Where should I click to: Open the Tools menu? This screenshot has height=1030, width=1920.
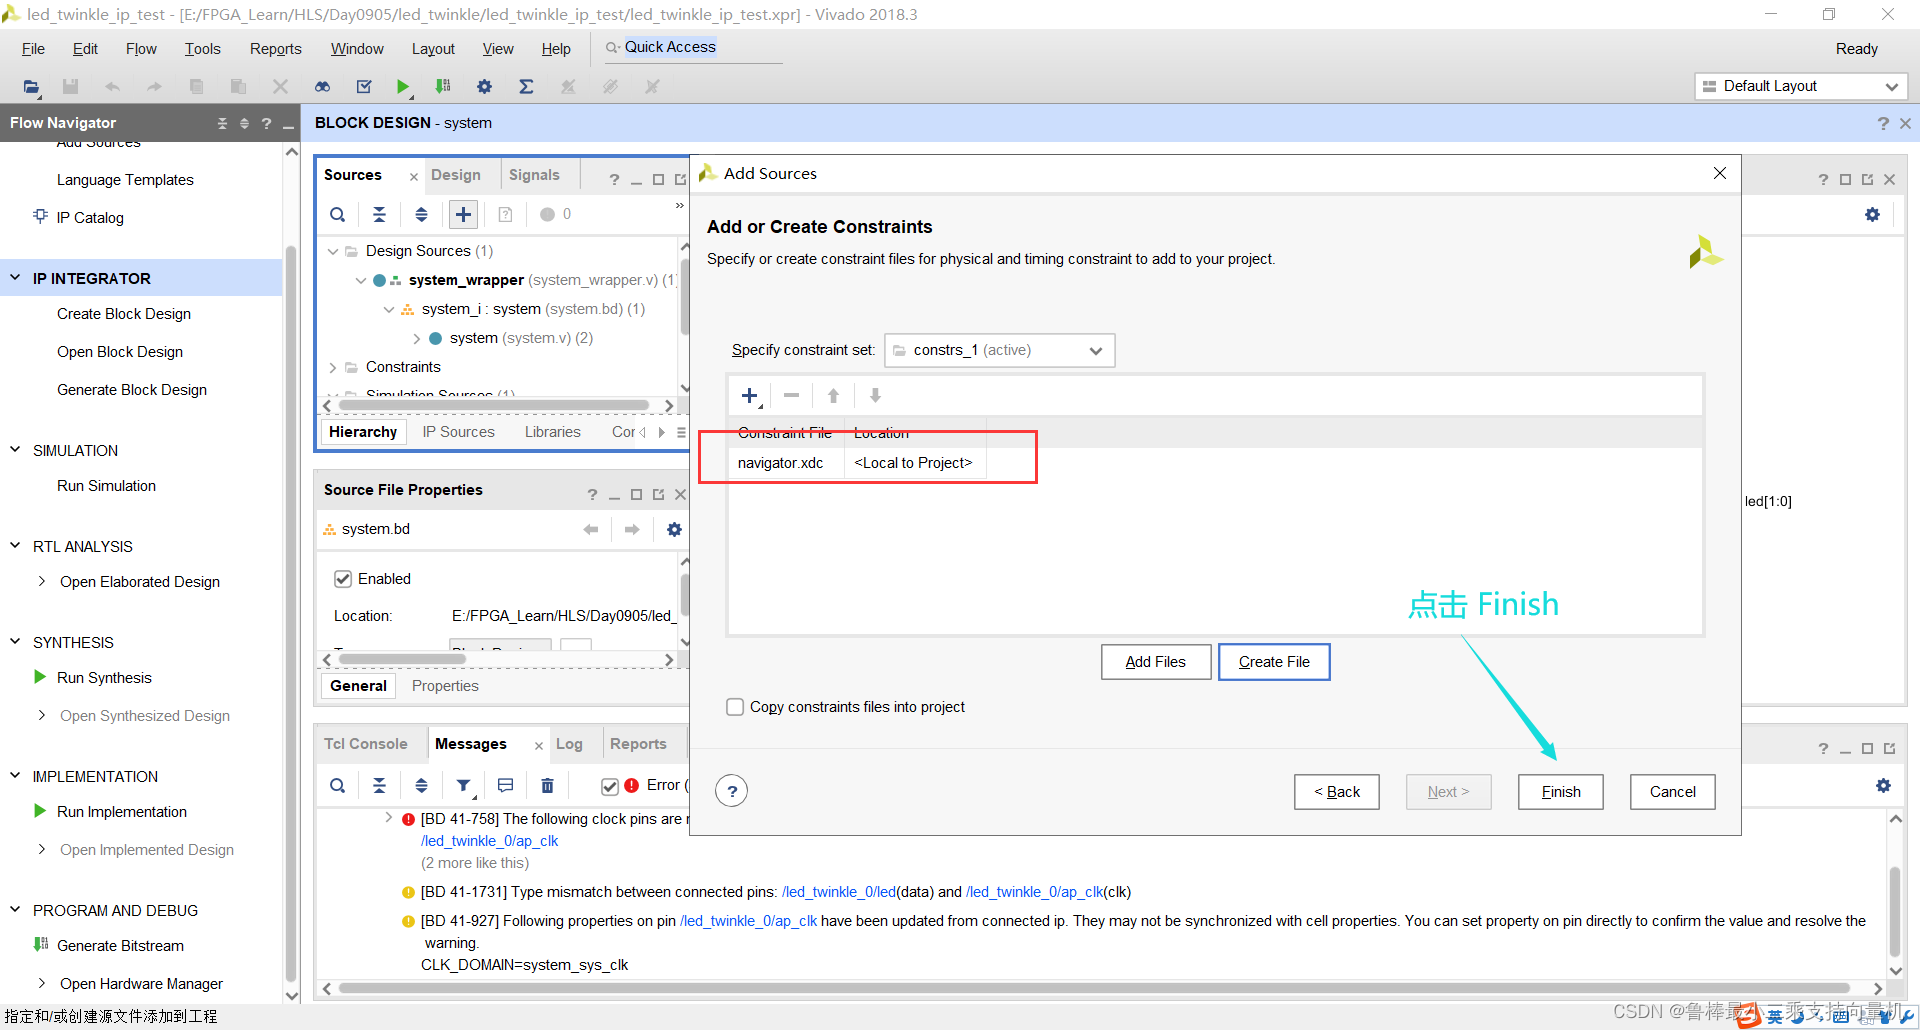(x=202, y=49)
